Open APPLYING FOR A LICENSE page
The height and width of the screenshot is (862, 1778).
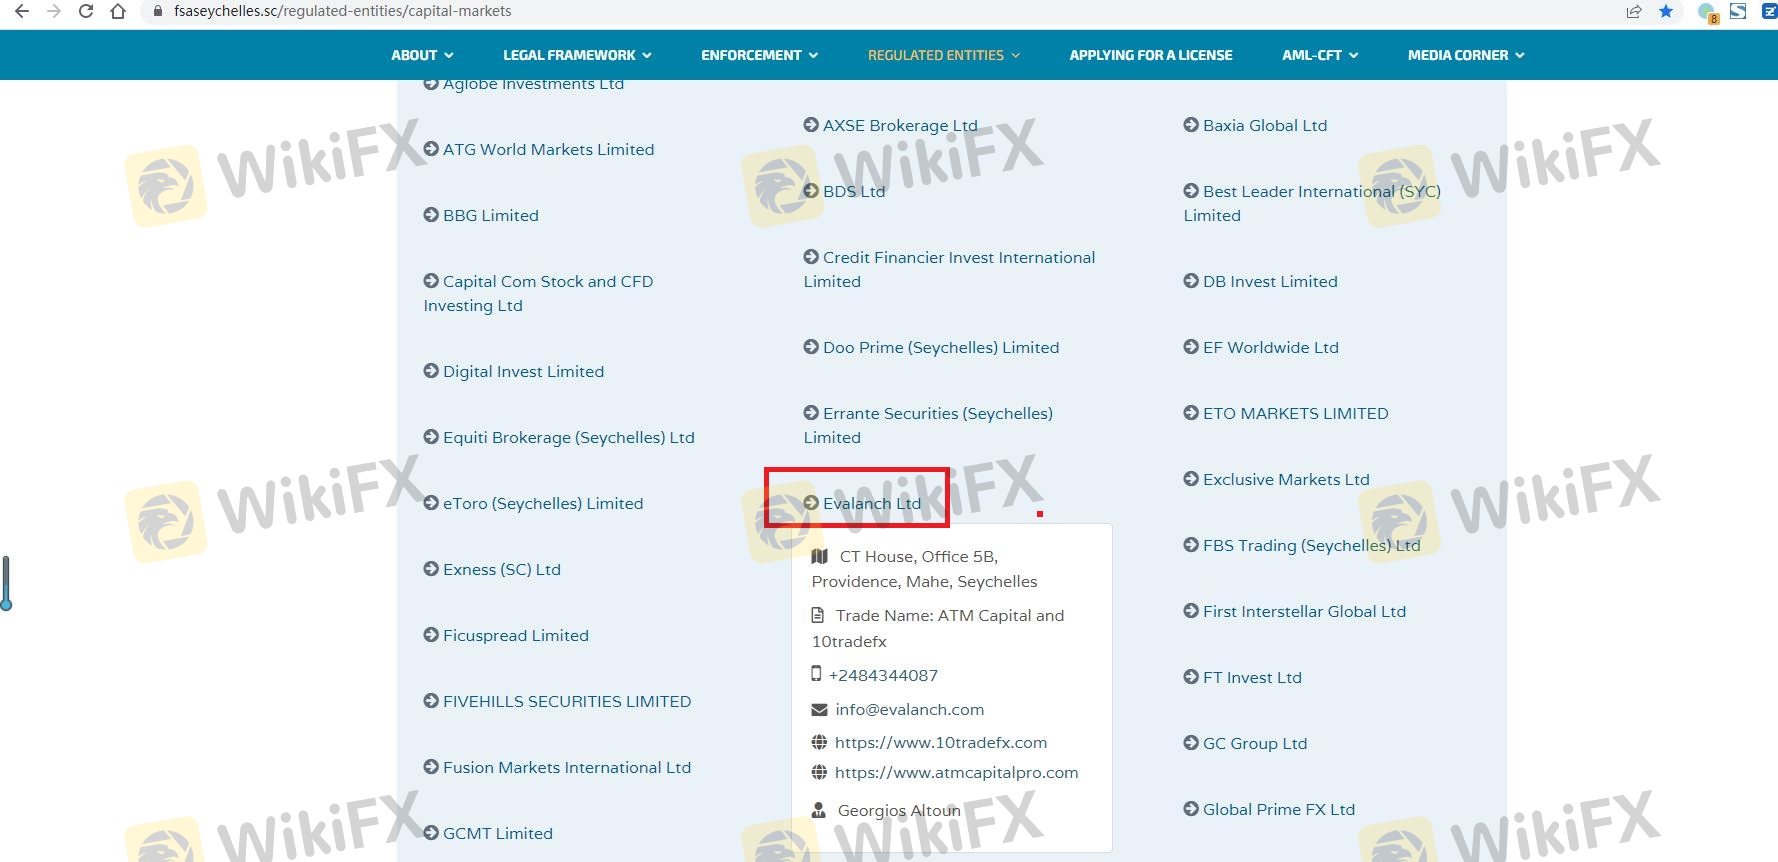point(1151,55)
